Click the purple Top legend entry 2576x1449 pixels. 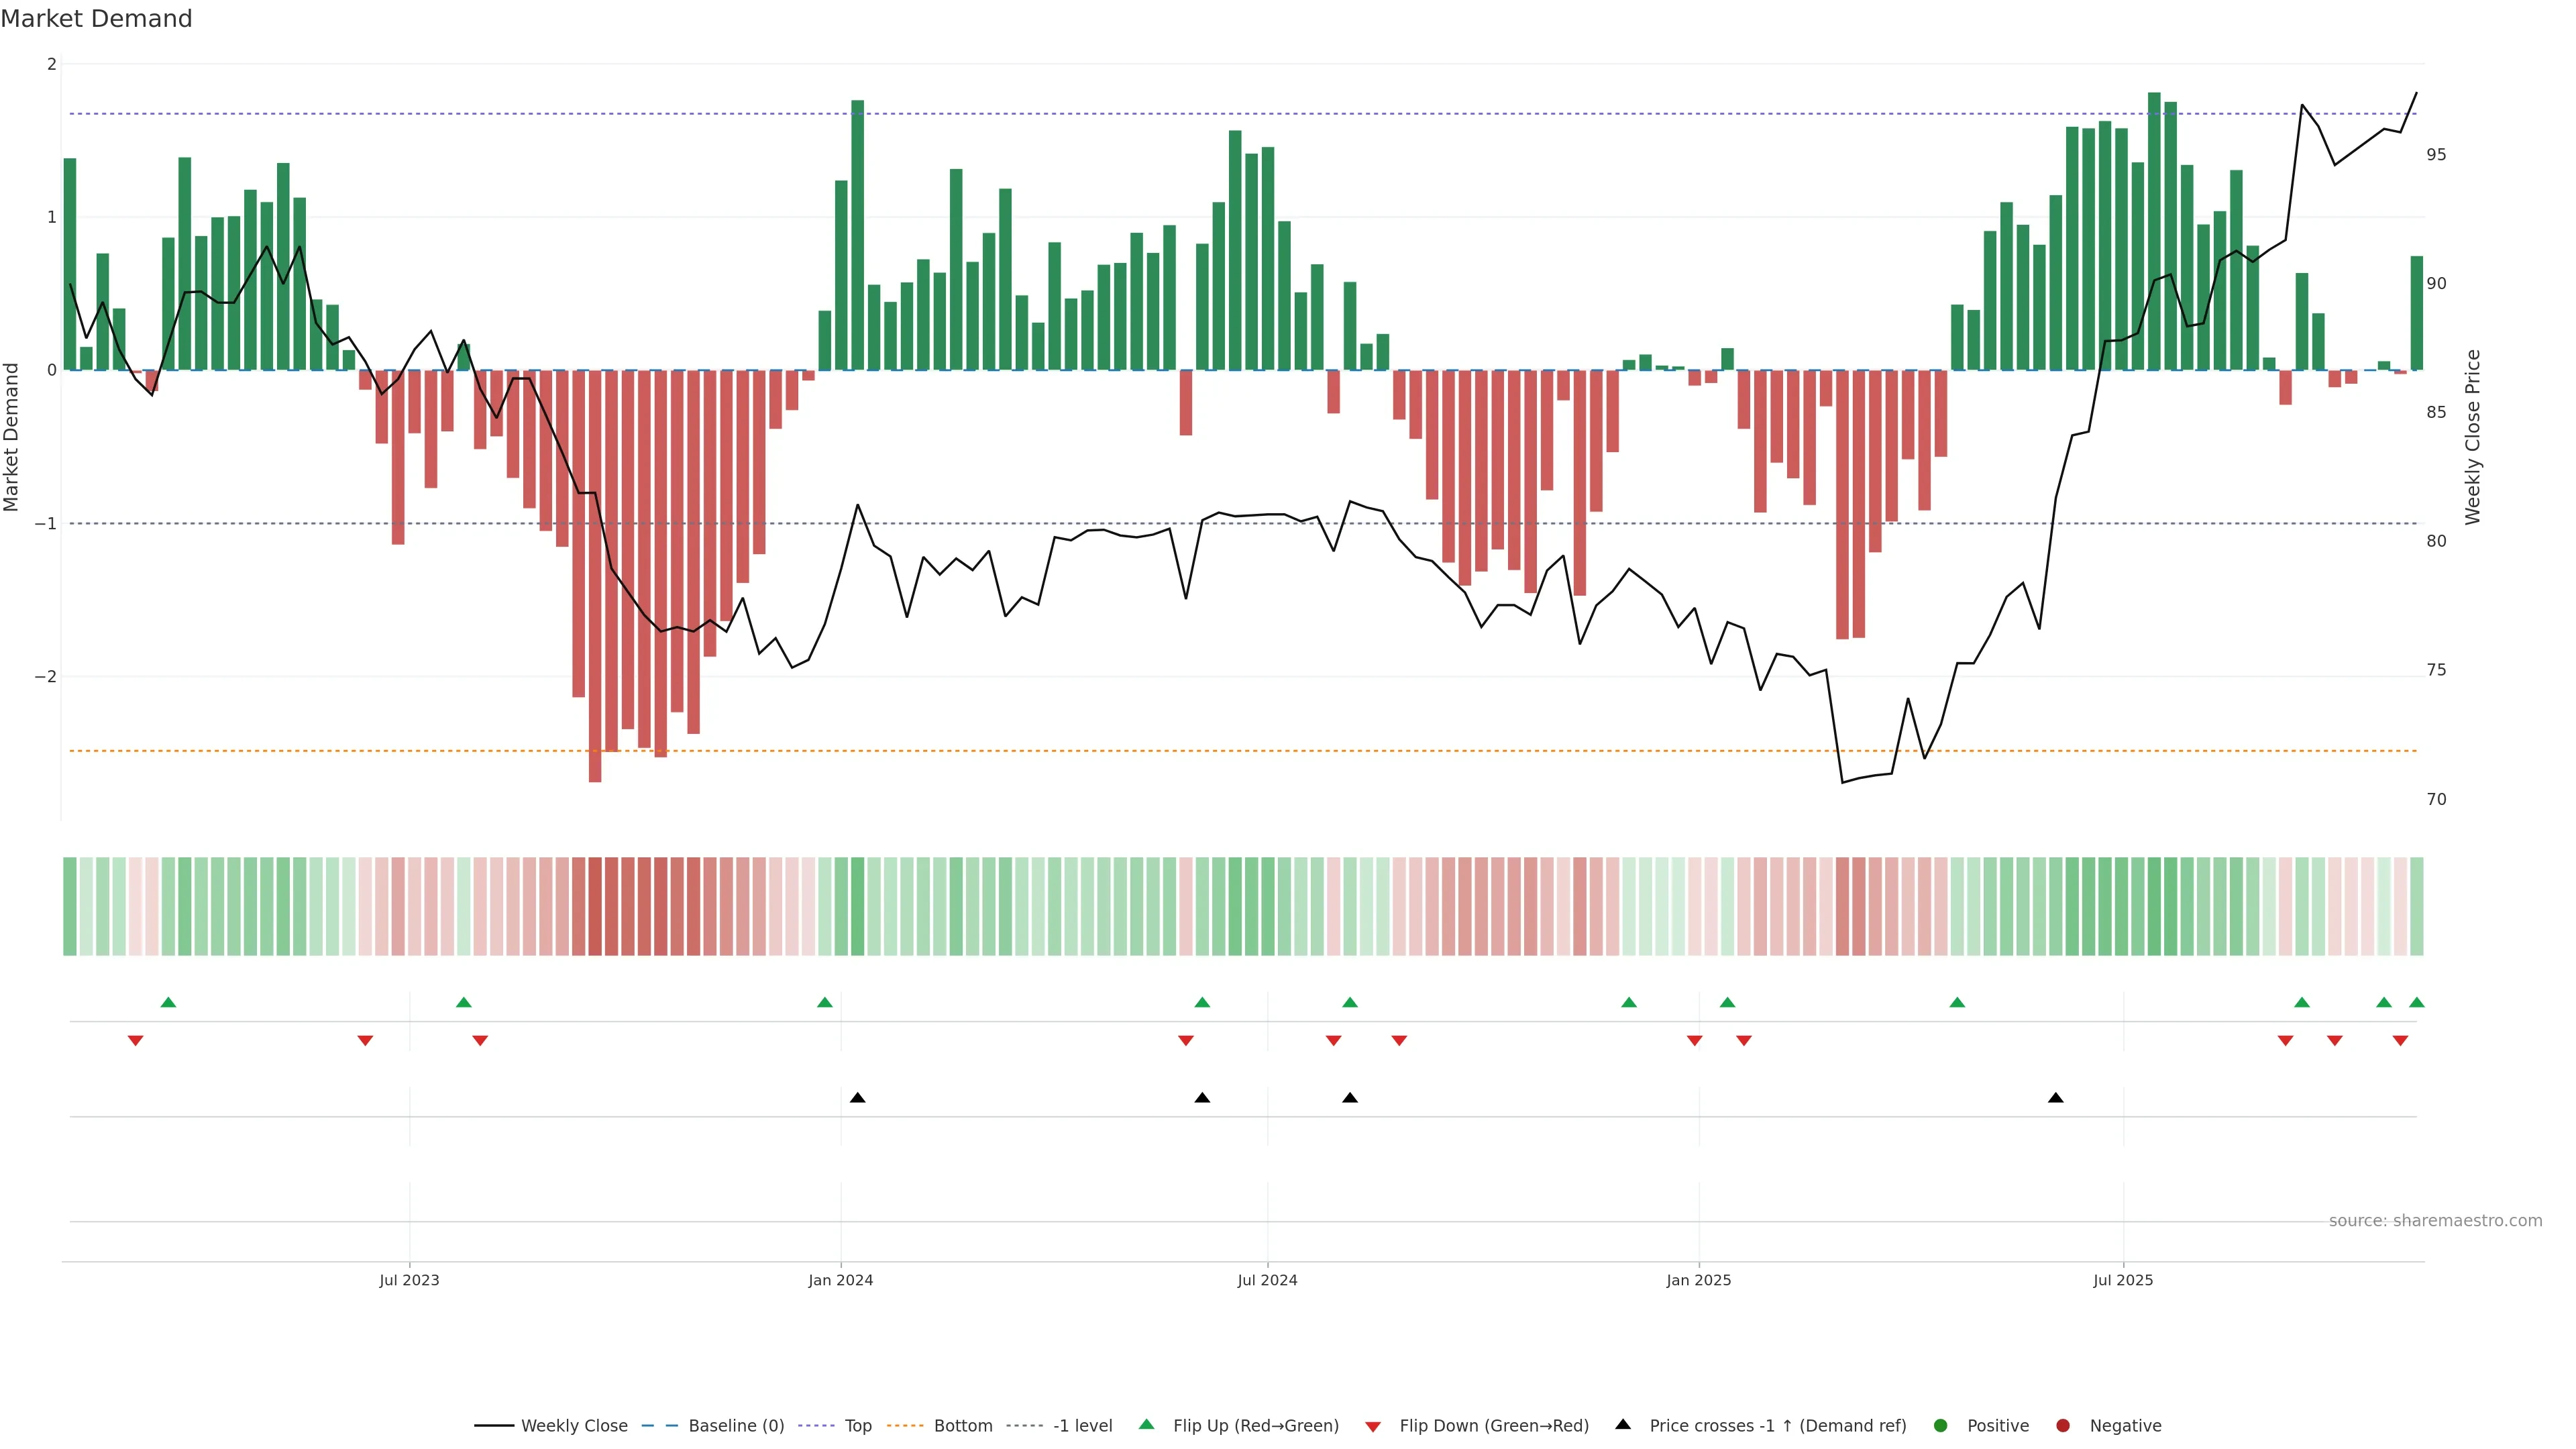[x=857, y=1425]
